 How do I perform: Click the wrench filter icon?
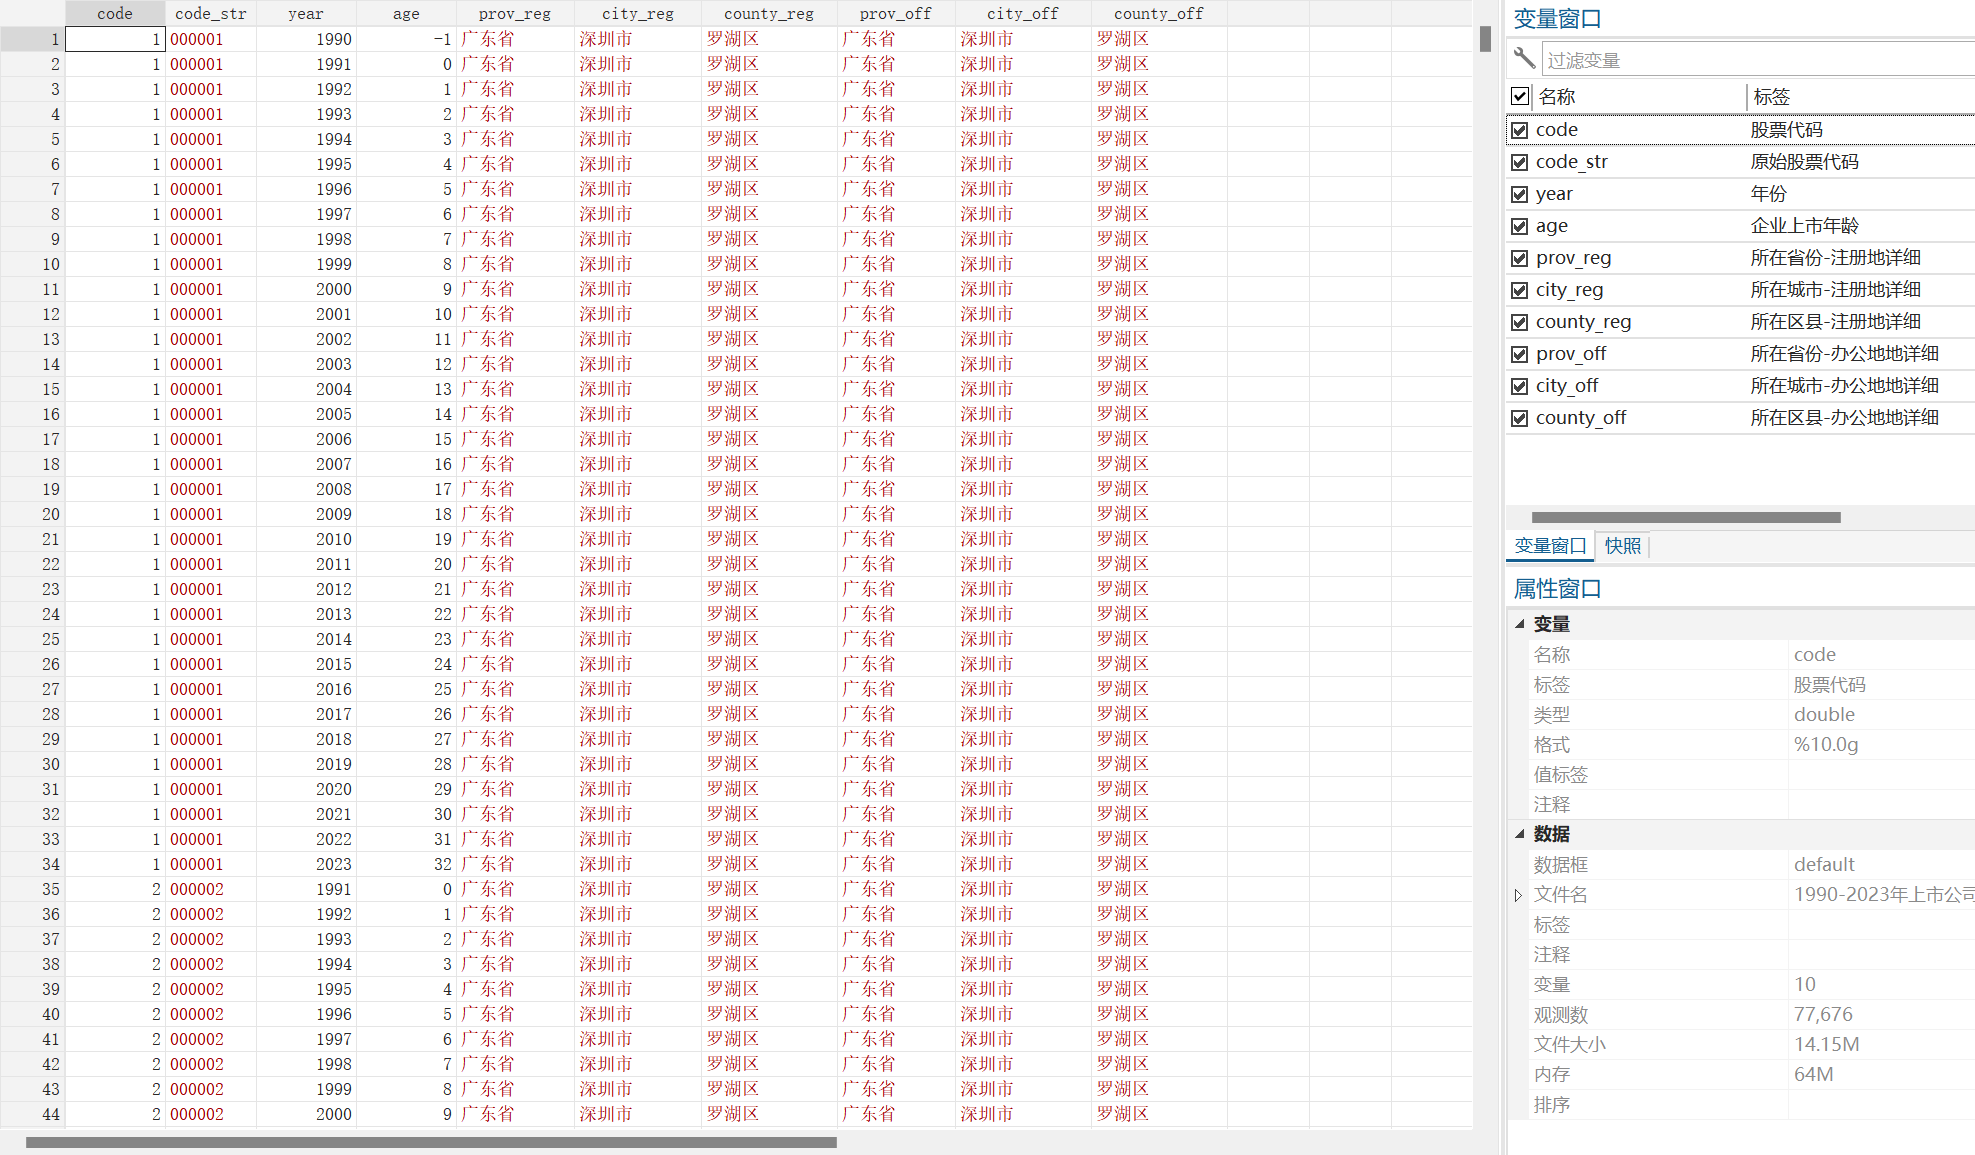point(1524,58)
